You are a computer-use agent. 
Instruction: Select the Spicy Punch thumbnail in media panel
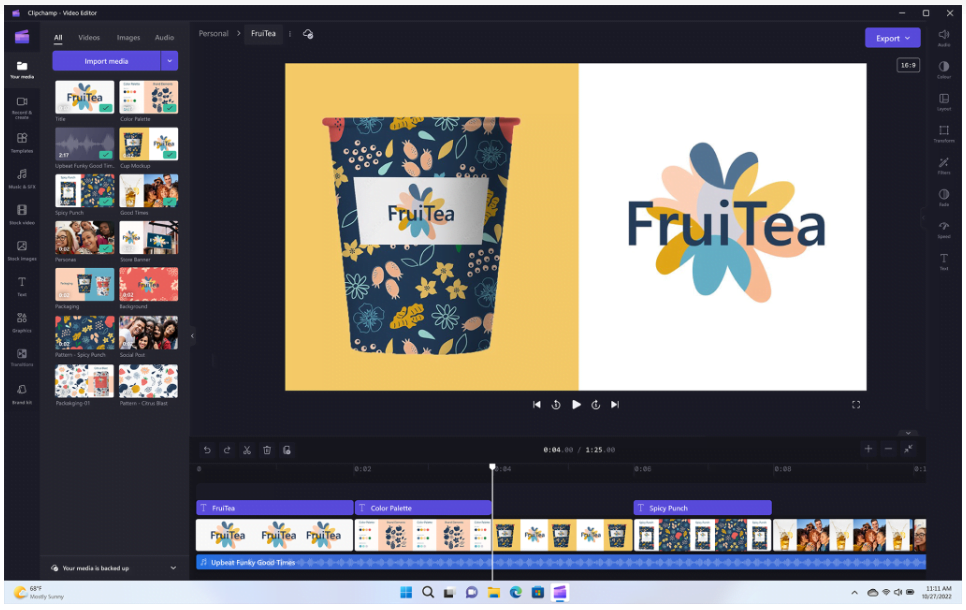point(84,190)
